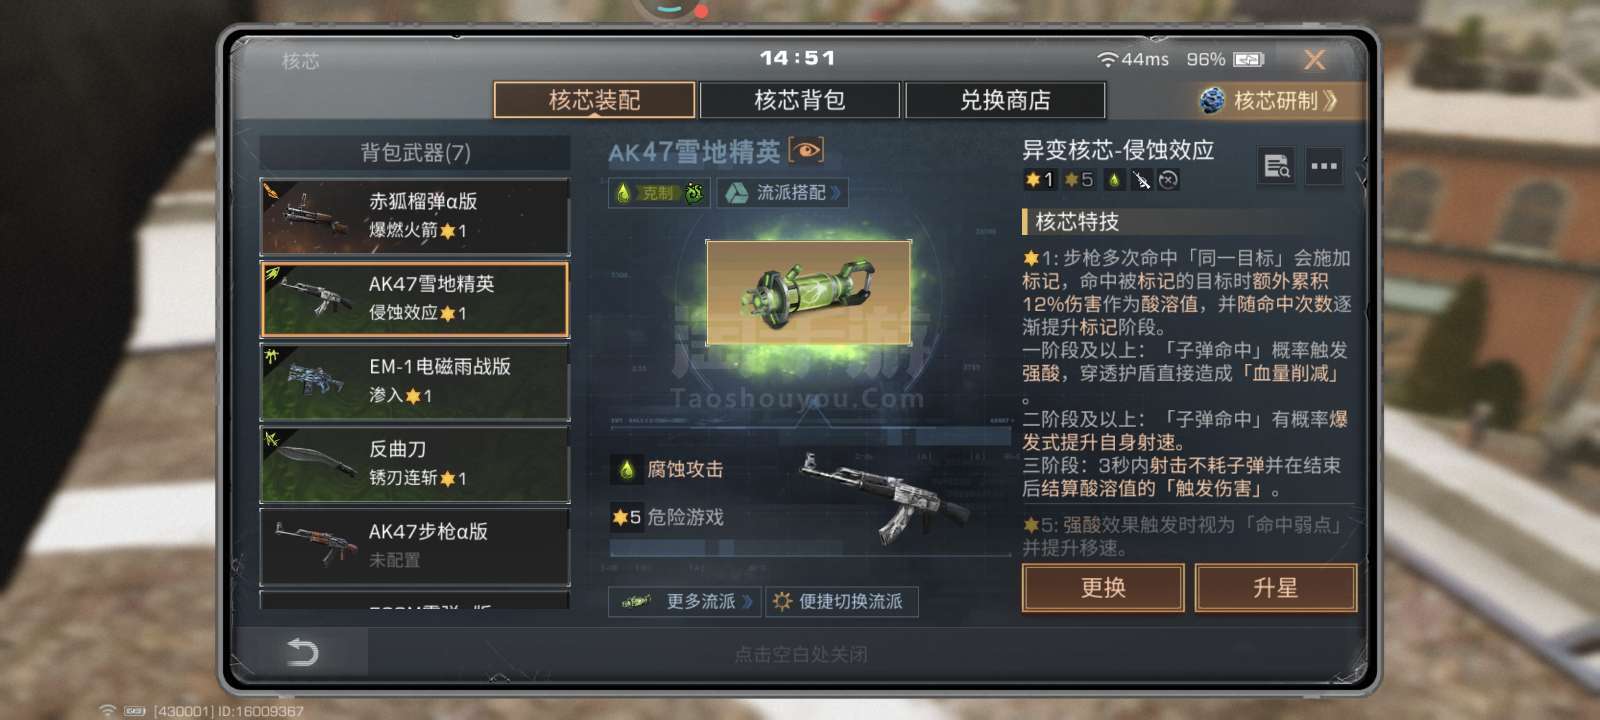
Task: Select the 5-star level indicator
Action: (x=1079, y=180)
